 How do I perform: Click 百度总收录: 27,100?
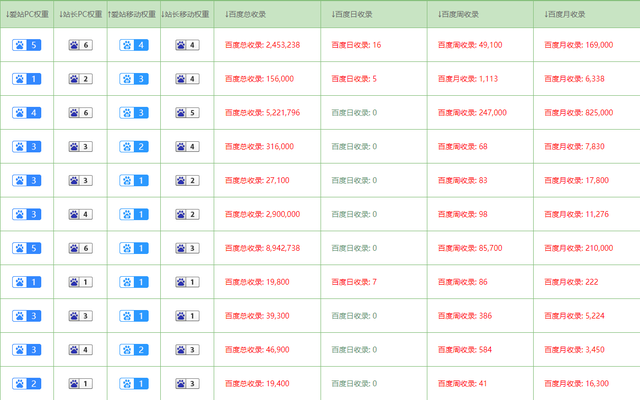(257, 180)
